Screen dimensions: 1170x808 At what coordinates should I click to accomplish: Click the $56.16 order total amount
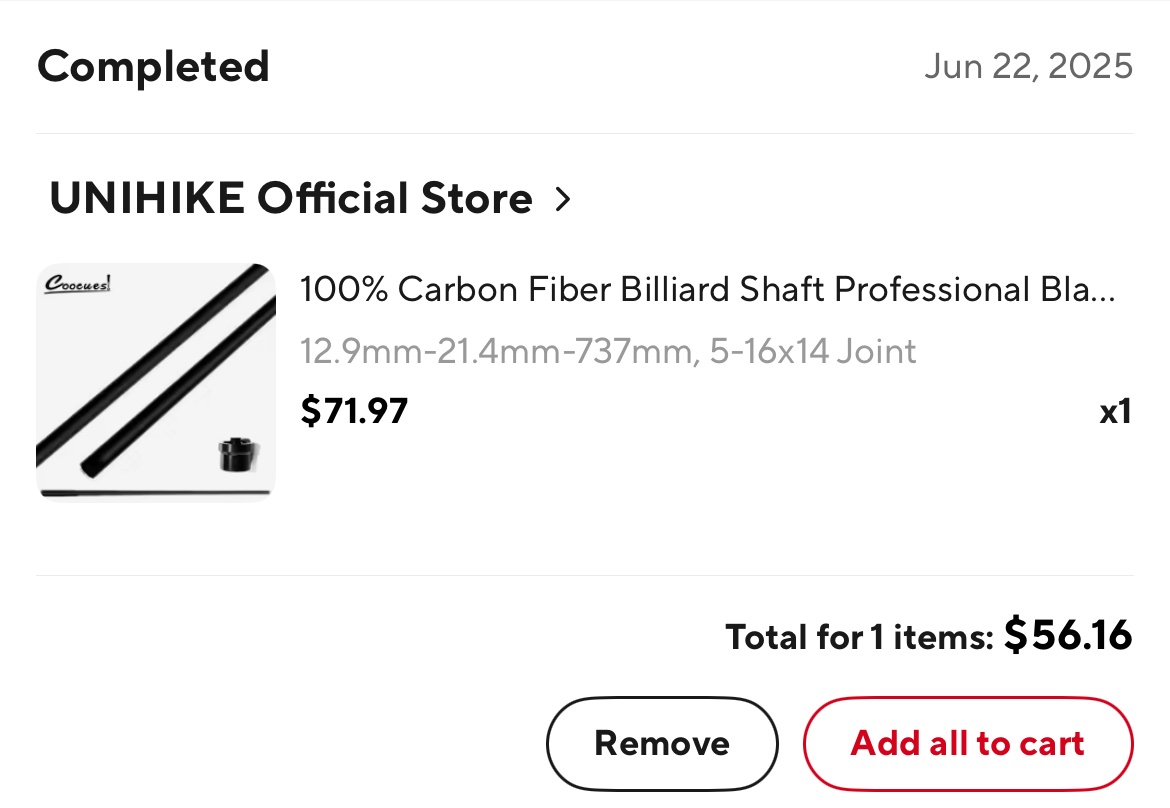[x=1068, y=635]
